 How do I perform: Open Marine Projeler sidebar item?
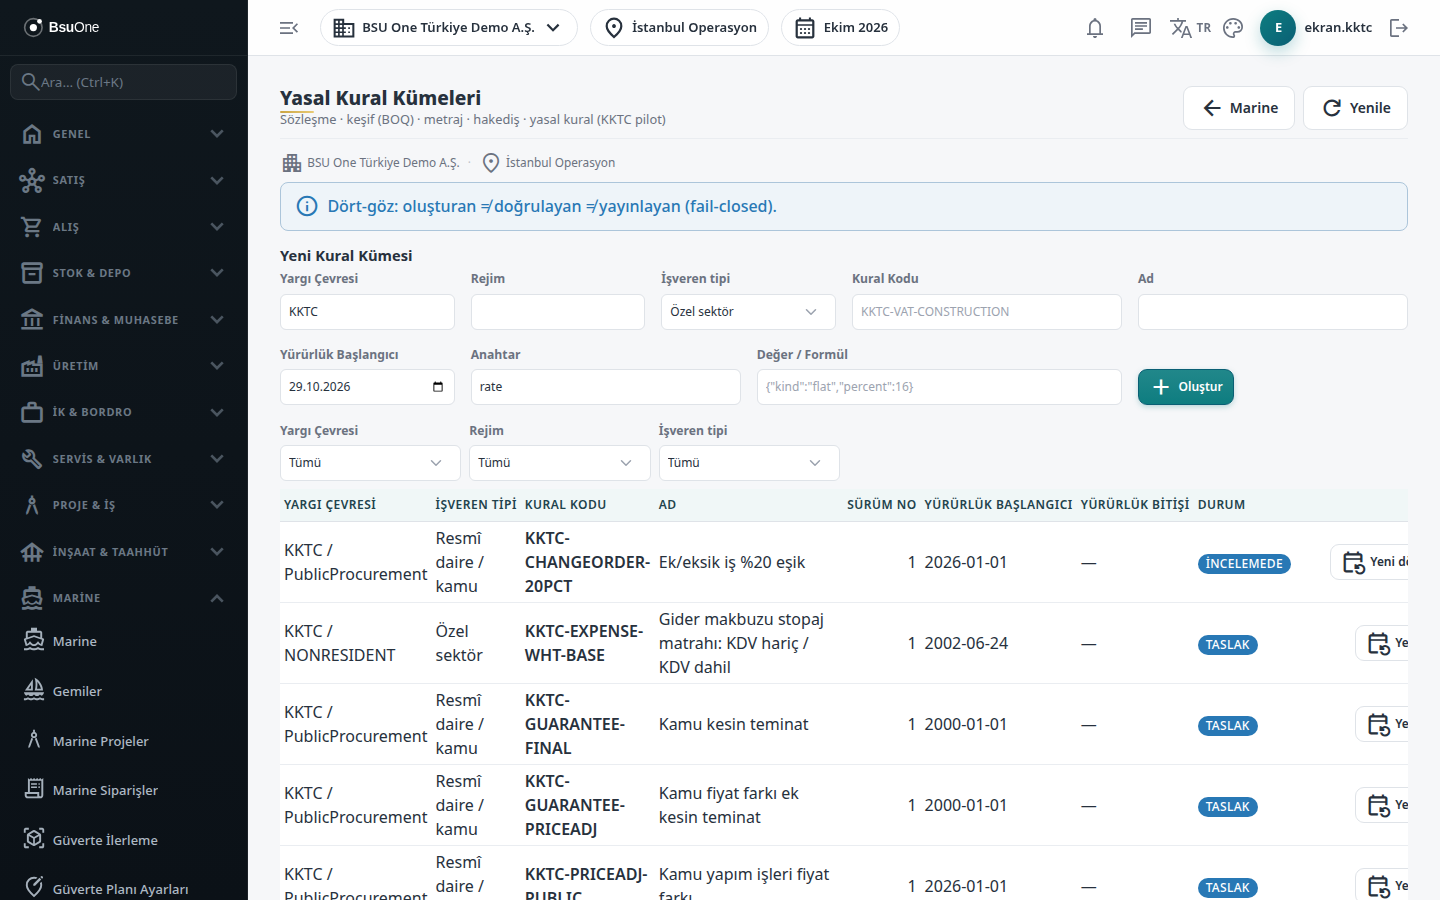[124, 741]
